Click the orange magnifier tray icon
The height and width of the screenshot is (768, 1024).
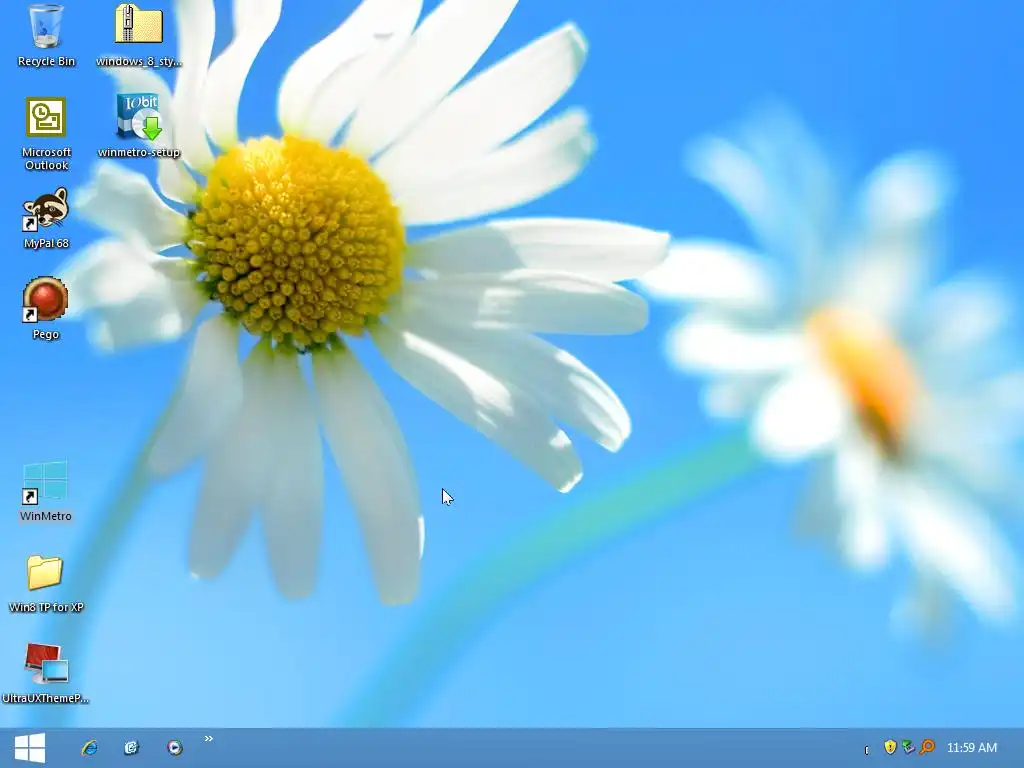pos(927,747)
